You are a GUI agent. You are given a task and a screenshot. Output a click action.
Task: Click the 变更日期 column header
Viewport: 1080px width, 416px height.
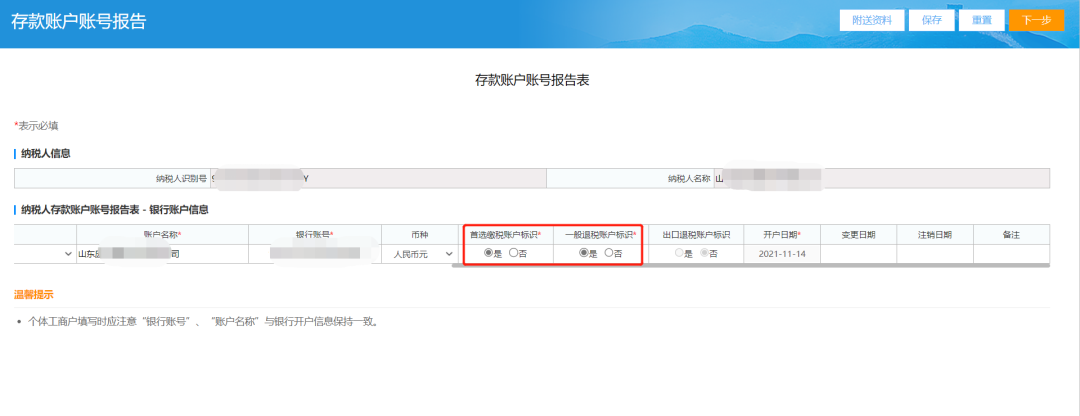tap(858, 235)
